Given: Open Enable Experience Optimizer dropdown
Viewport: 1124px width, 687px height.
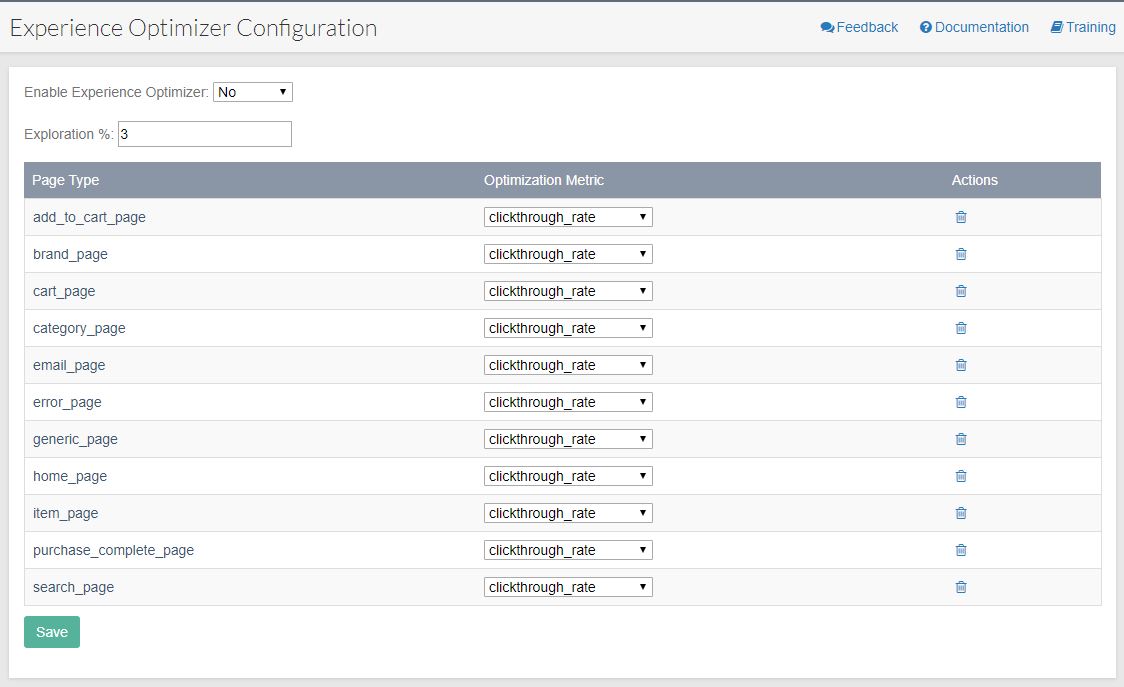Looking at the screenshot, I should click(252, 92).
